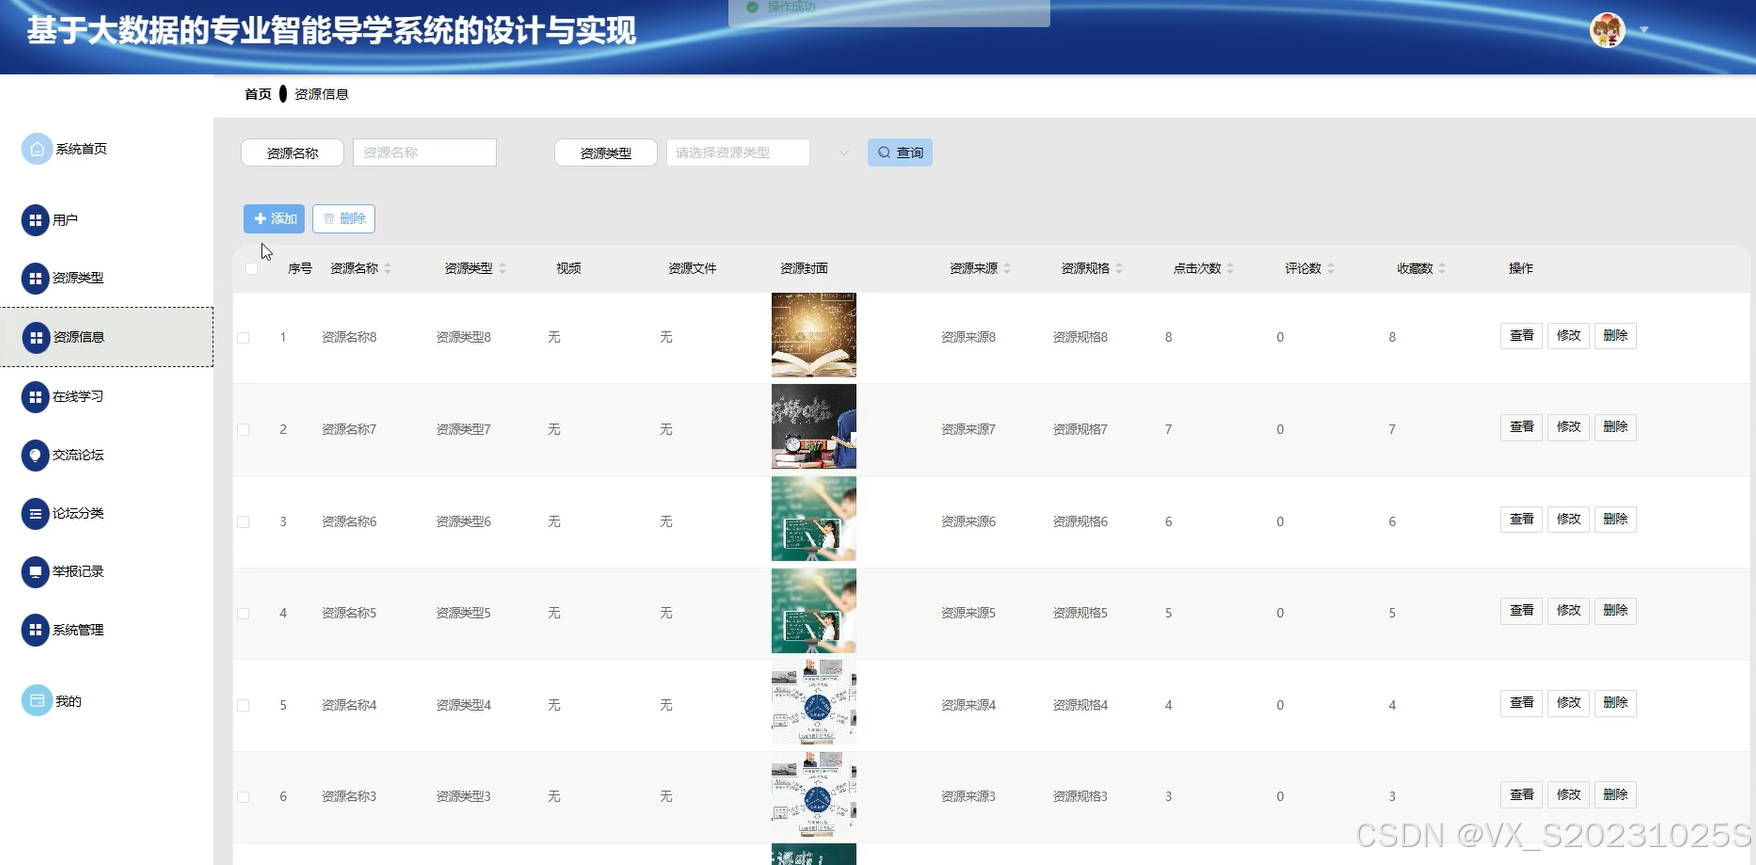This screenshot has width=1756, height=865.
Task: Check the row 资源名称5 checkbox
Action: 243,614
